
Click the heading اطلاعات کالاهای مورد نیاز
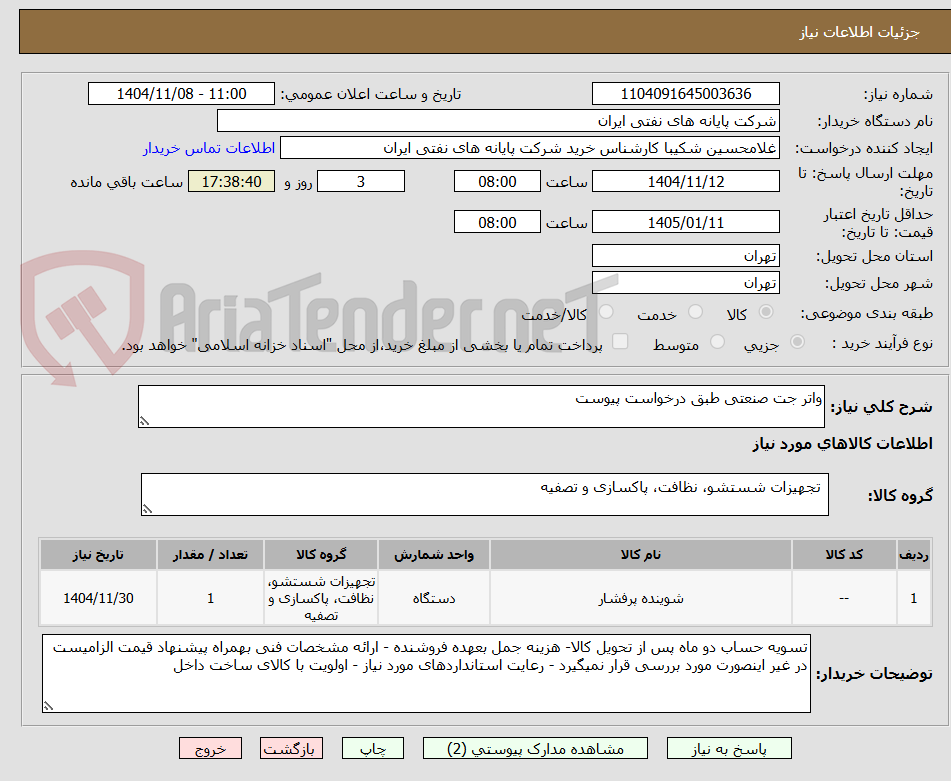click(842, 444)
